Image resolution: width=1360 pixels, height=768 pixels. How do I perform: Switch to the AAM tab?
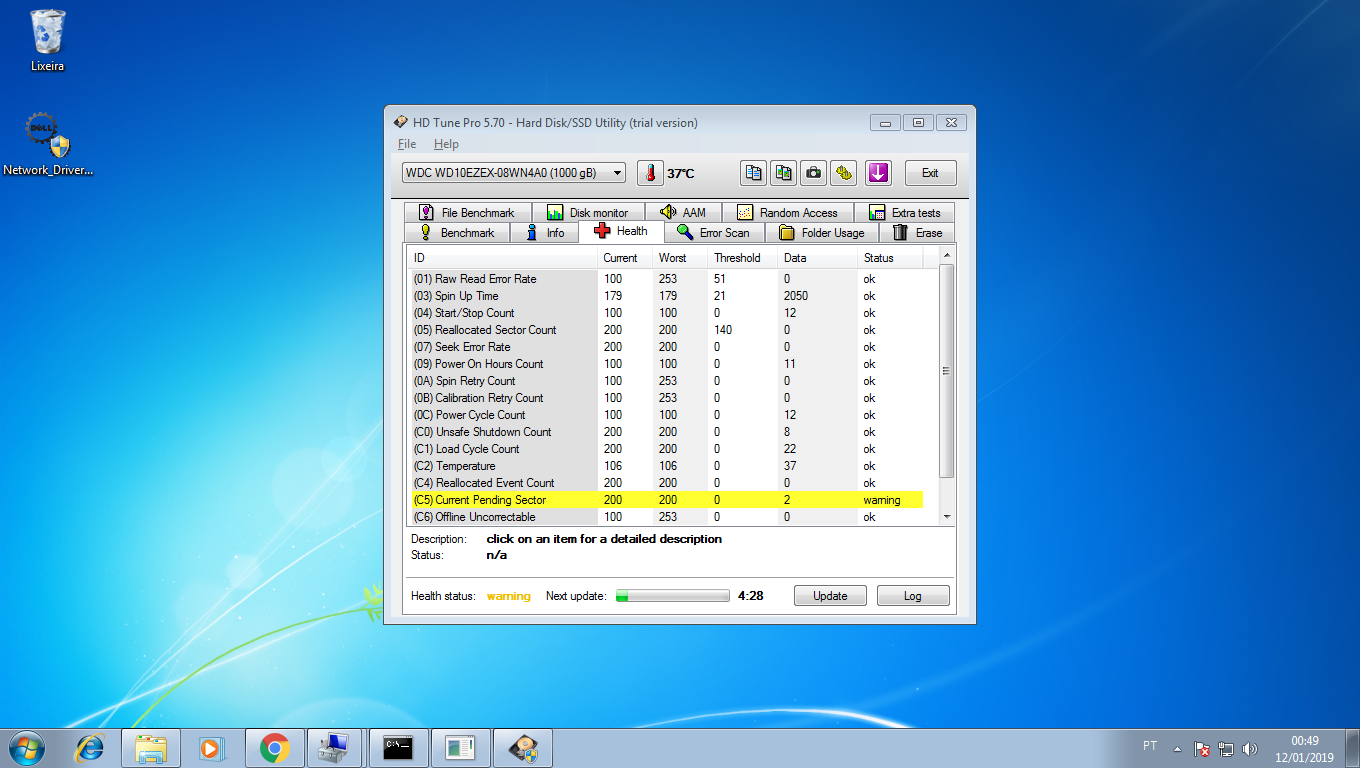click(684, 212)
